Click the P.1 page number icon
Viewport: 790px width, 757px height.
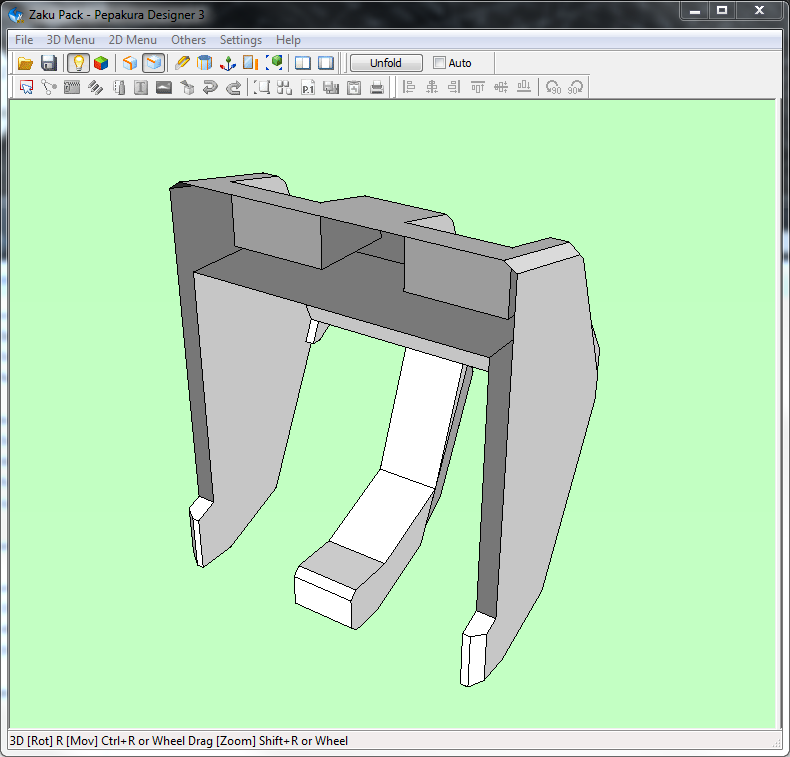pyautogui.click(x=308, y=87)
